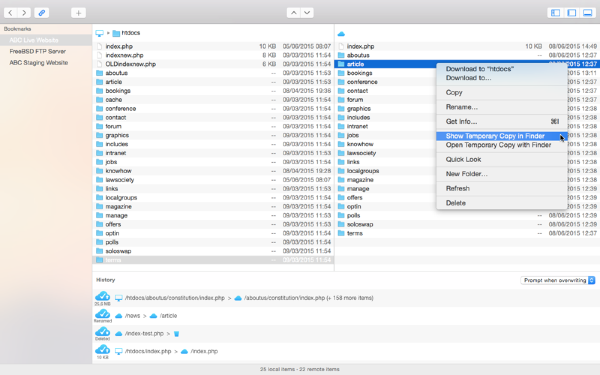Click the remote aboutus folder icon
This screenshot has width=600, height=375.
(x=341, y=55)
